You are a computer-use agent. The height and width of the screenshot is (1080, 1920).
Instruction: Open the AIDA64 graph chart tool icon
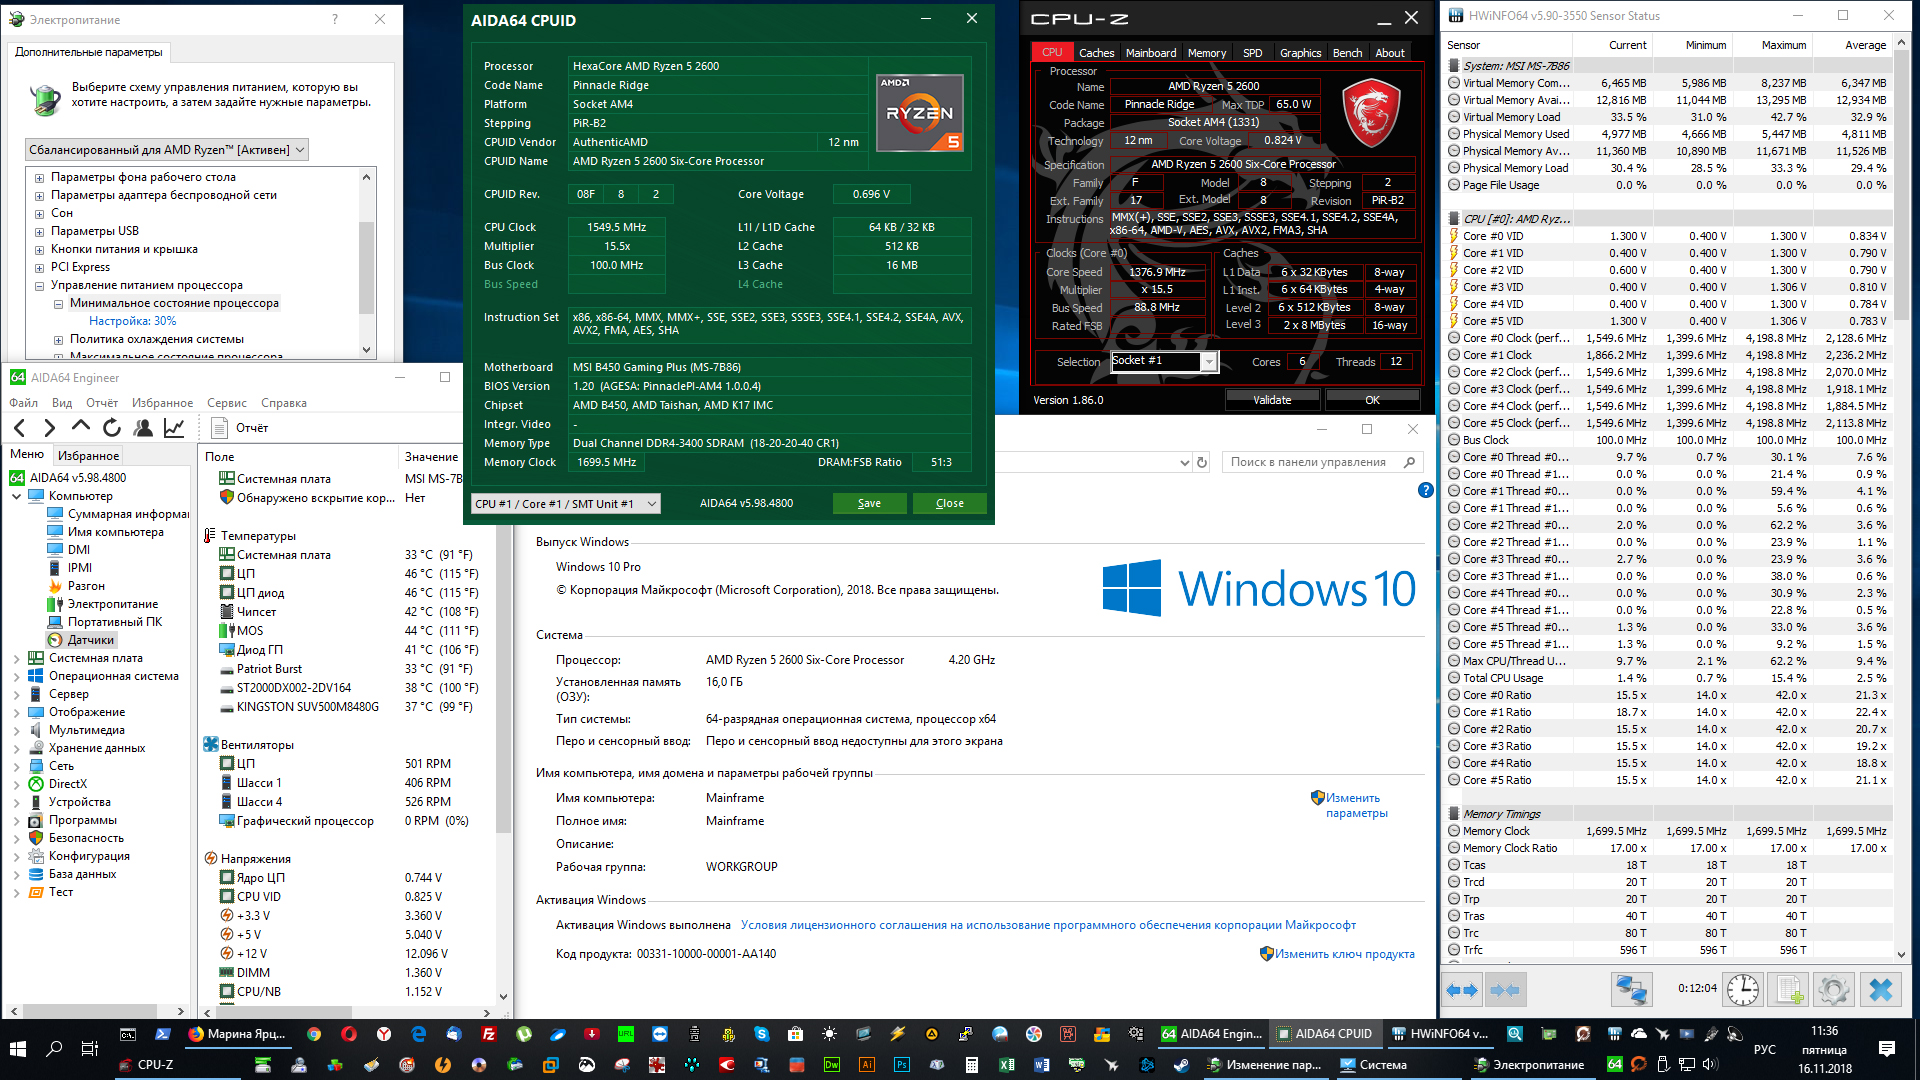click(x=174, y=428)
